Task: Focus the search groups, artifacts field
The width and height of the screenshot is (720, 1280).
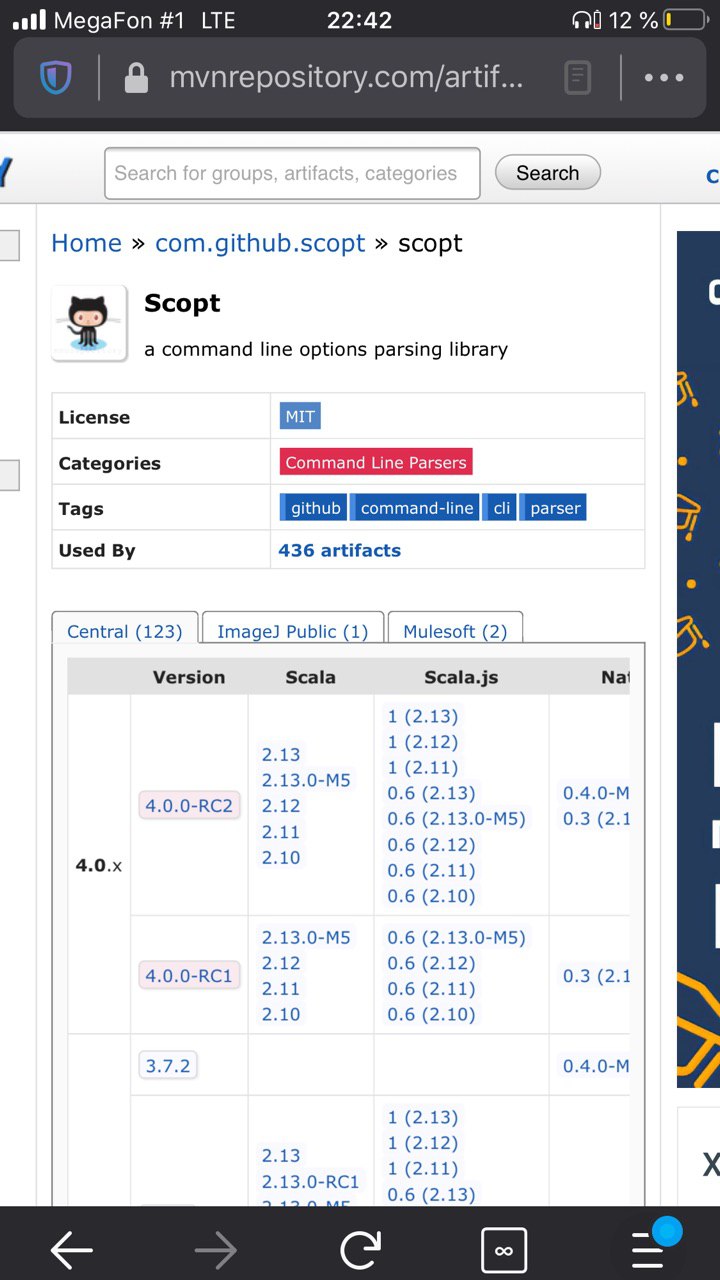Action: click(292, 173)
